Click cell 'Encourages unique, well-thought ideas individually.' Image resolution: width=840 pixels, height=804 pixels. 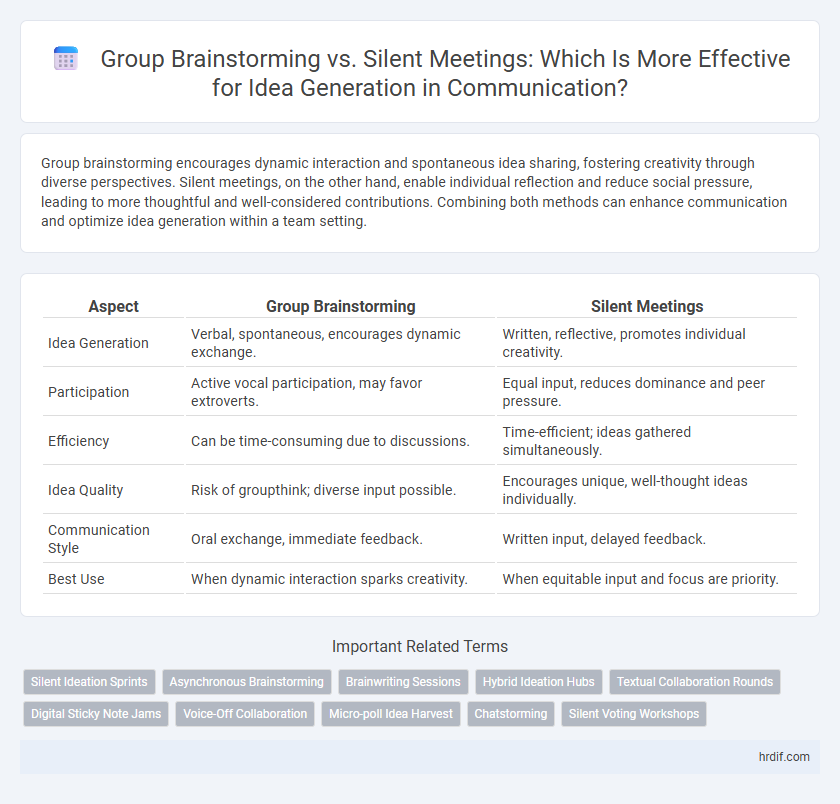[x=647, y=490]
